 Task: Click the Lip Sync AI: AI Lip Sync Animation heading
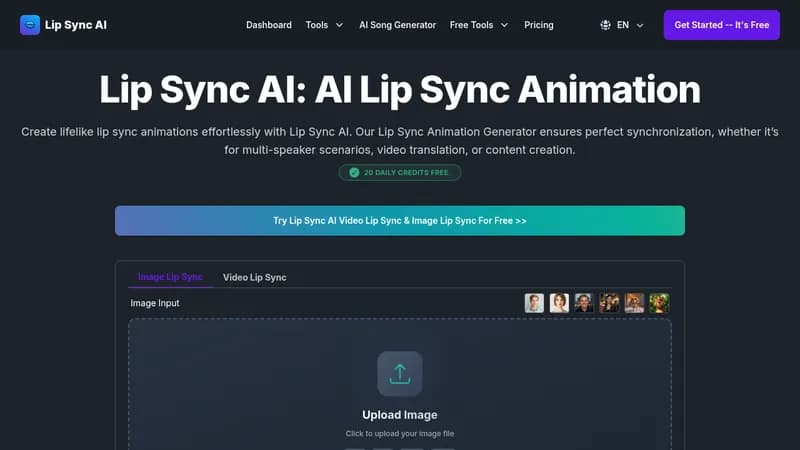click(x=399, y=89)
